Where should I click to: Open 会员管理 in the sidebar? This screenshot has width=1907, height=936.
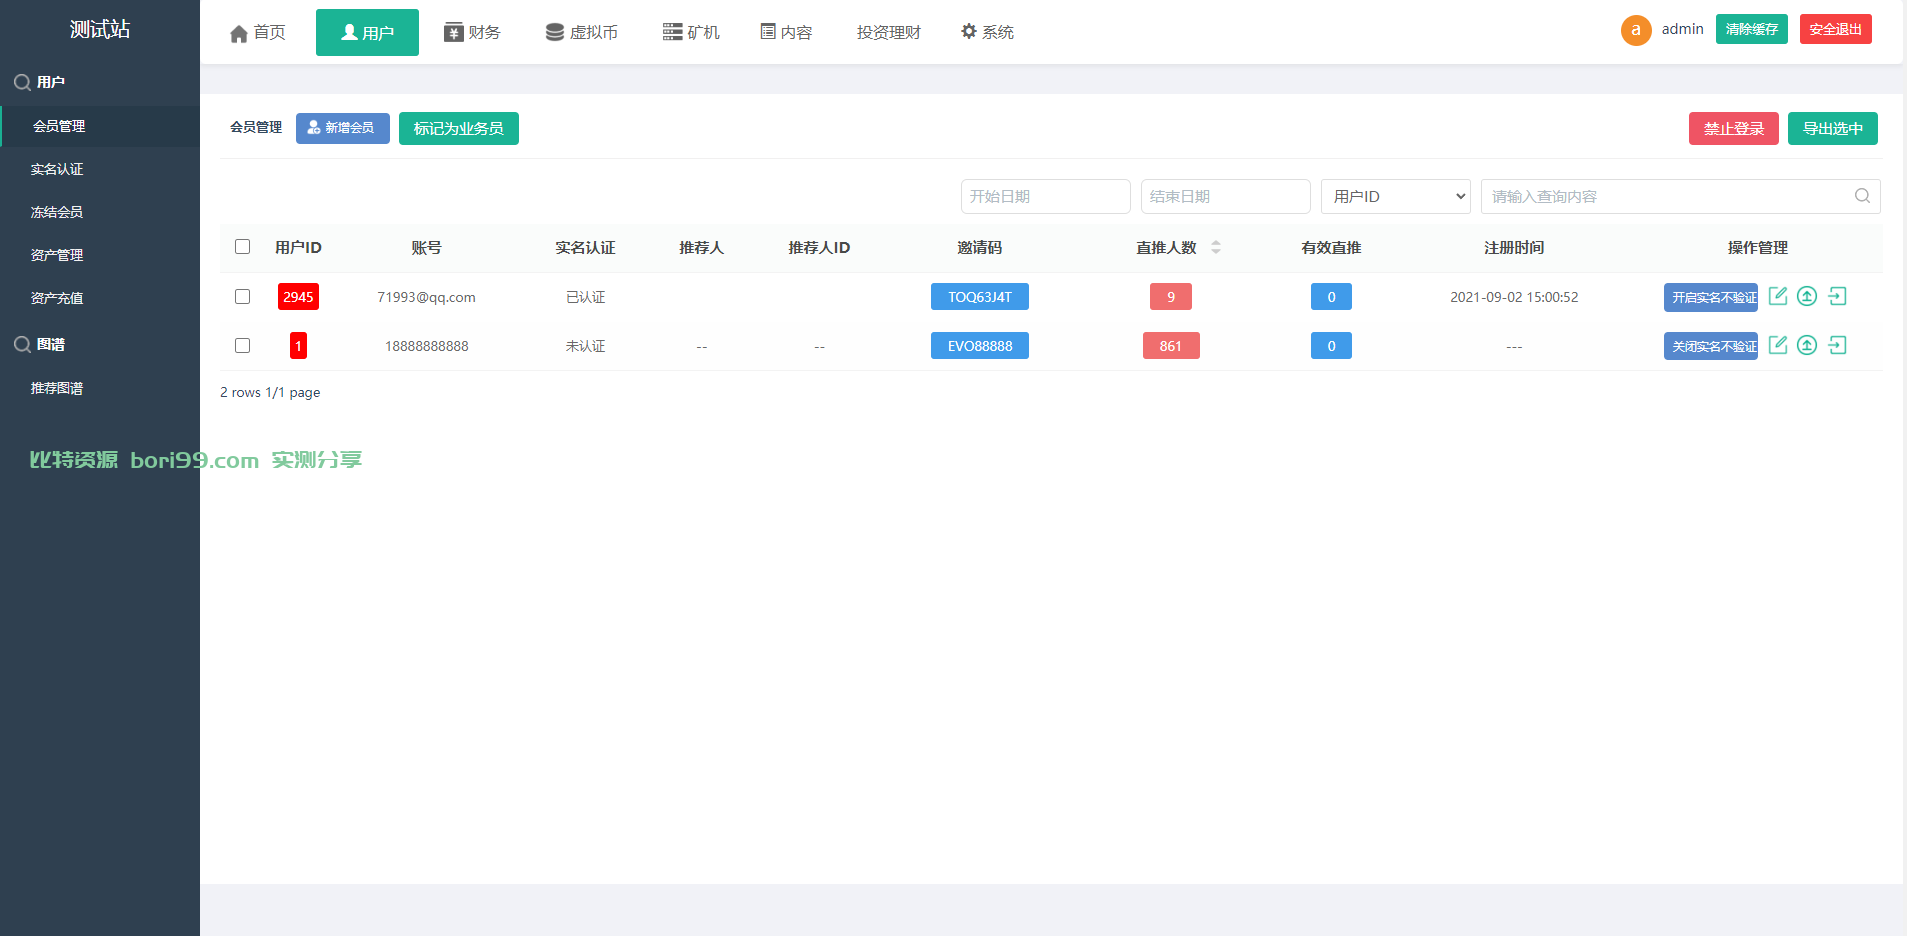point(100,126)
